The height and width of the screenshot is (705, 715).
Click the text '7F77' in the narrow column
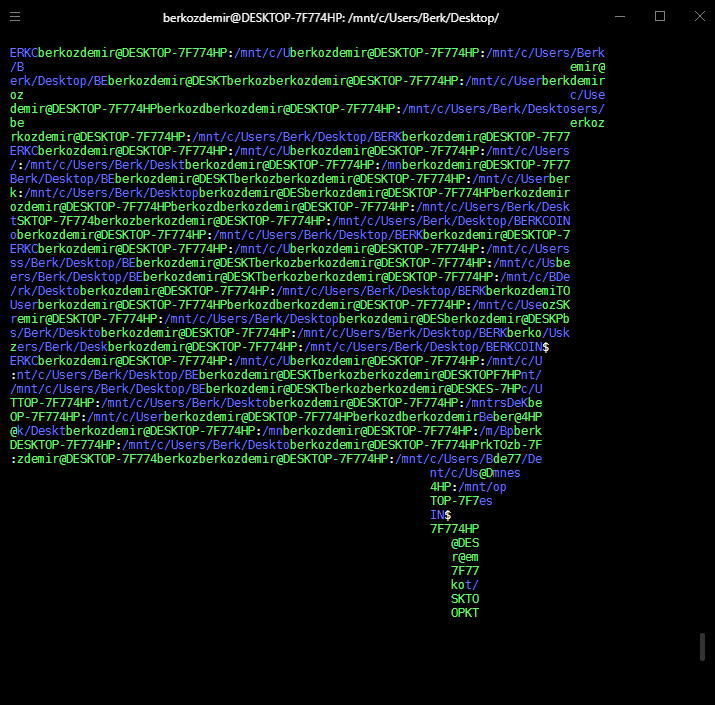tap(465, 571)
